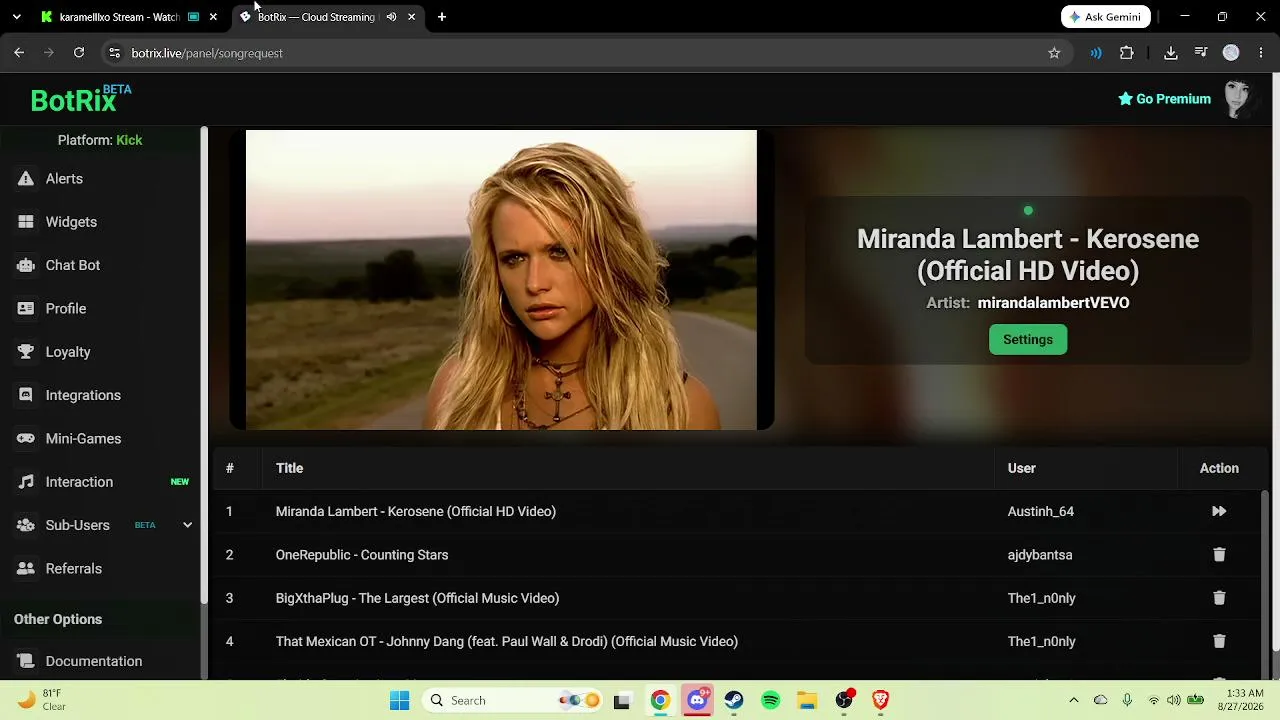The width and height of the screenshot is (1280, 720).
Task: Open the user avatar menu
Action: (x=1239, y=99)
